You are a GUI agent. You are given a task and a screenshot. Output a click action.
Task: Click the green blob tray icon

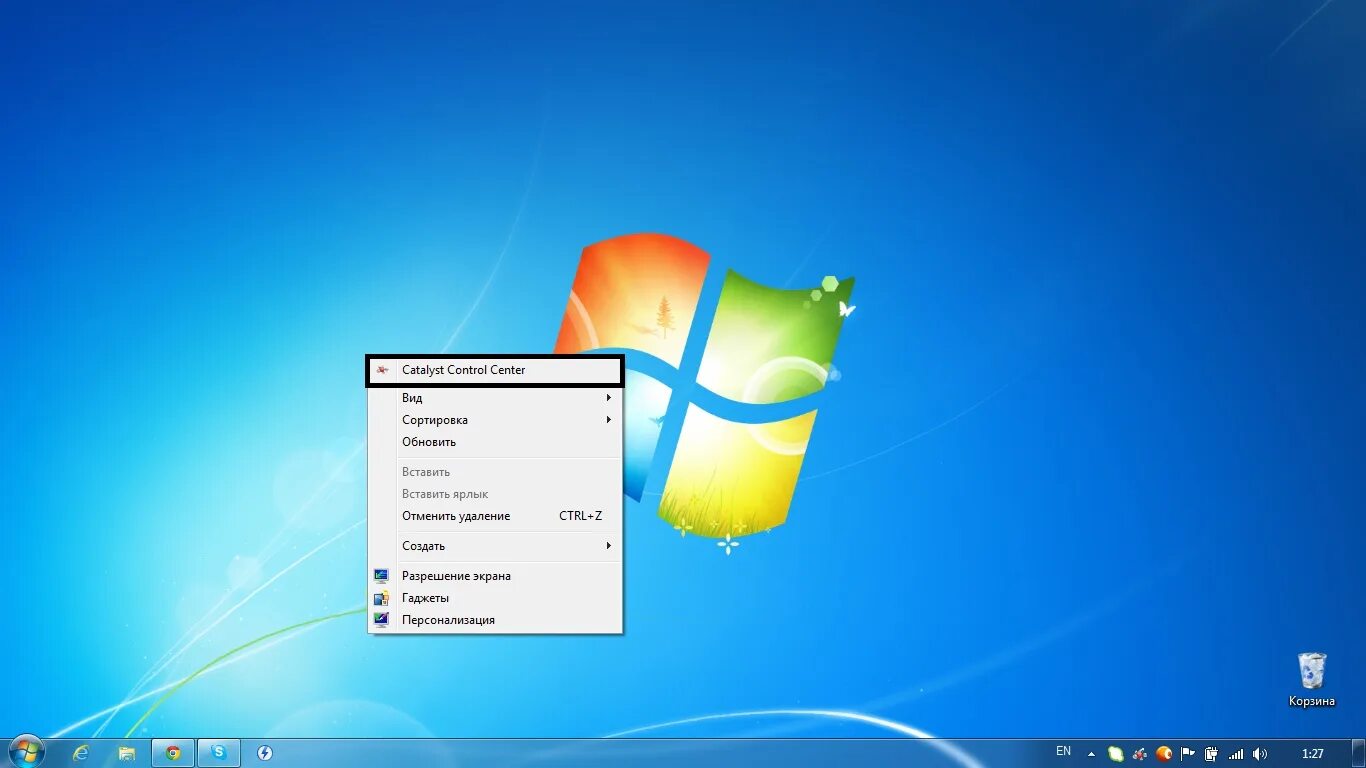click(x=1115, y=754)
